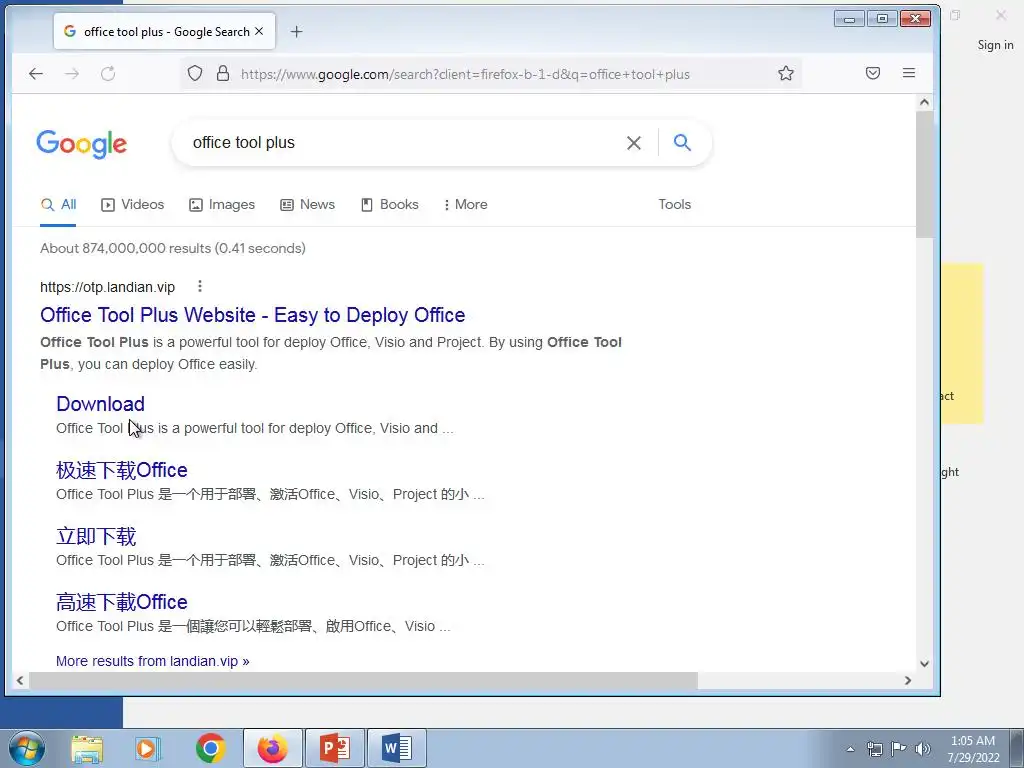Image resolution: width=1024 pixels, height=768 pixels.
Task: Click the Firefox address bar URL
Action: [465, 74]
